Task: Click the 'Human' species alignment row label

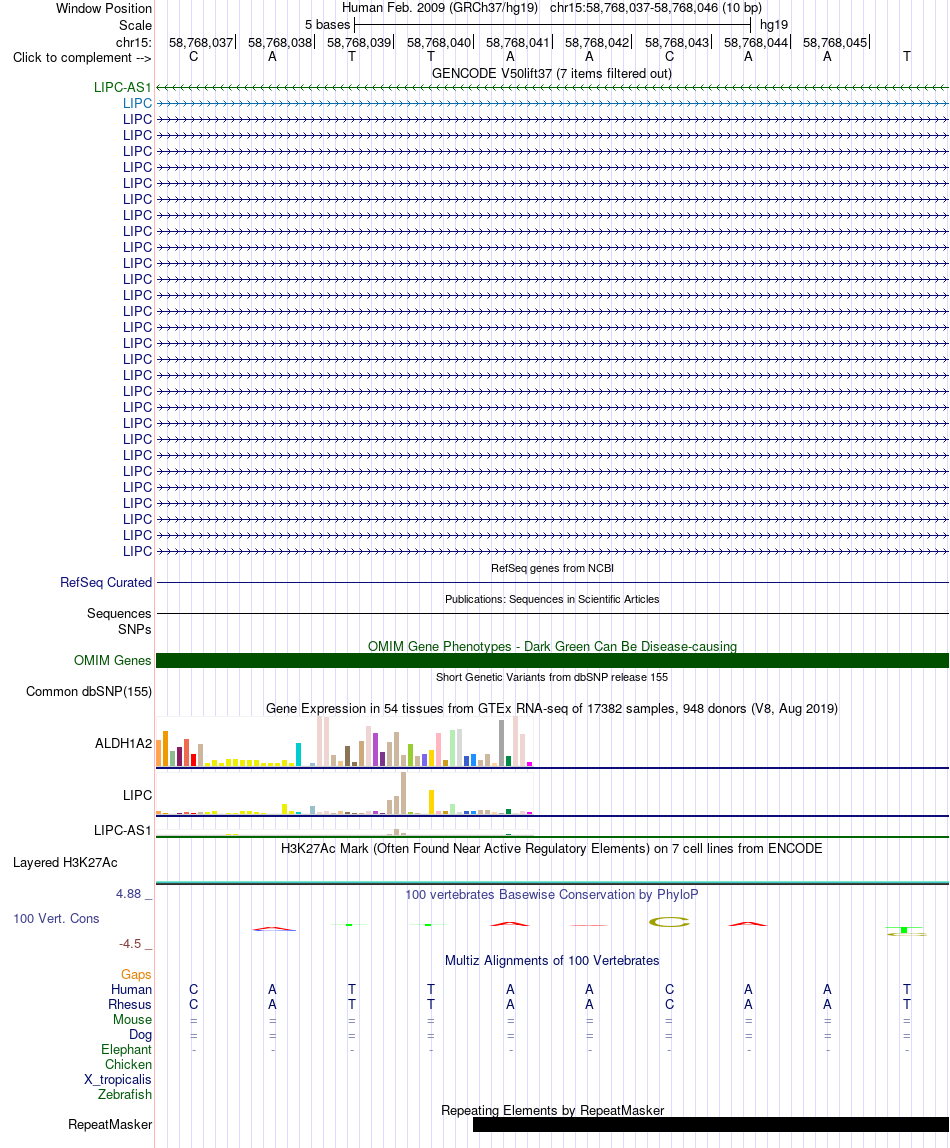Action: [x=132, y=990]
